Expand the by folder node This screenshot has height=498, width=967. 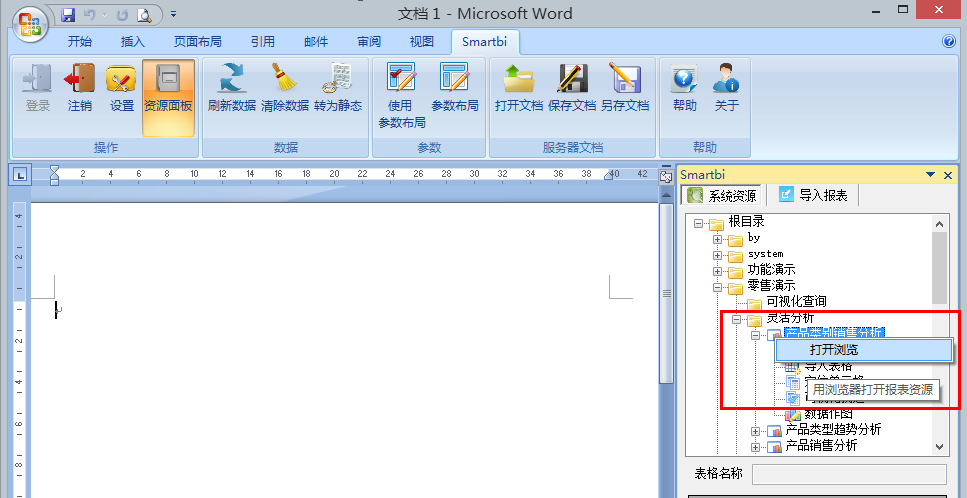coord(717,239)
